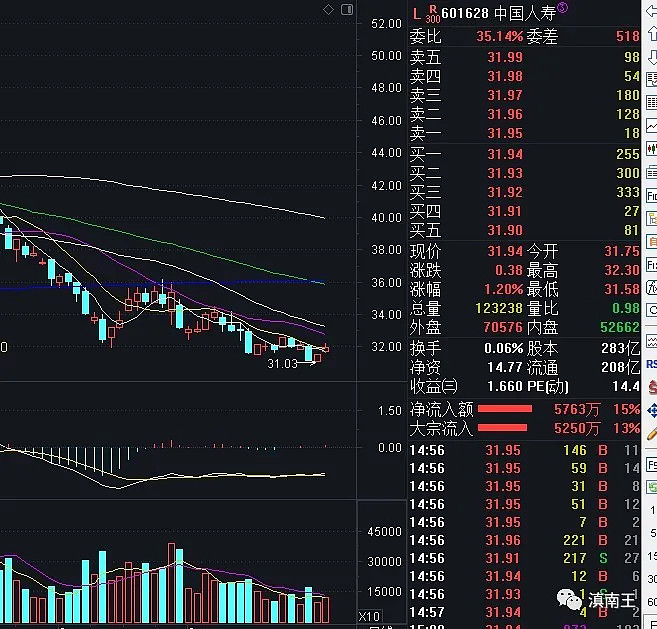Select the blue four-arrow move tool

pos(652,410)
